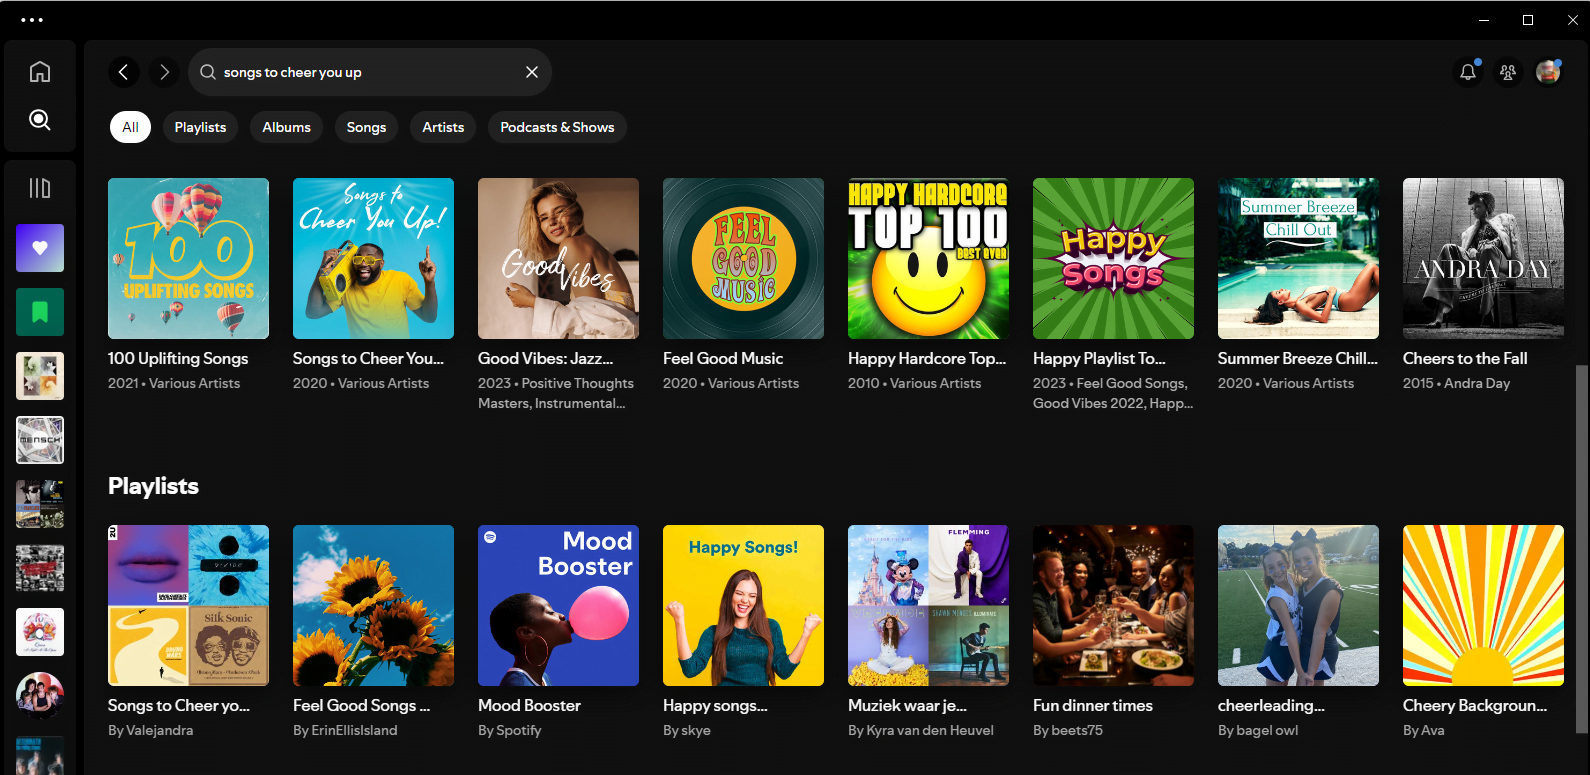Viewport: 1590px width, 775px height.
Task: Open the Liked Songs purple heart tile
Action: point(40,248)
